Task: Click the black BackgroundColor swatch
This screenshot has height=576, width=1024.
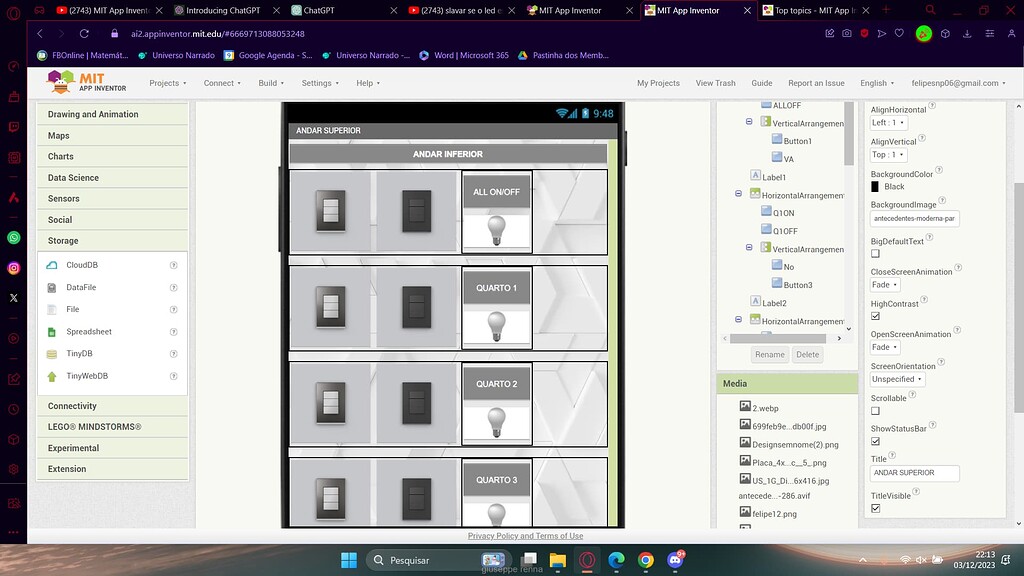Action: 875,186
